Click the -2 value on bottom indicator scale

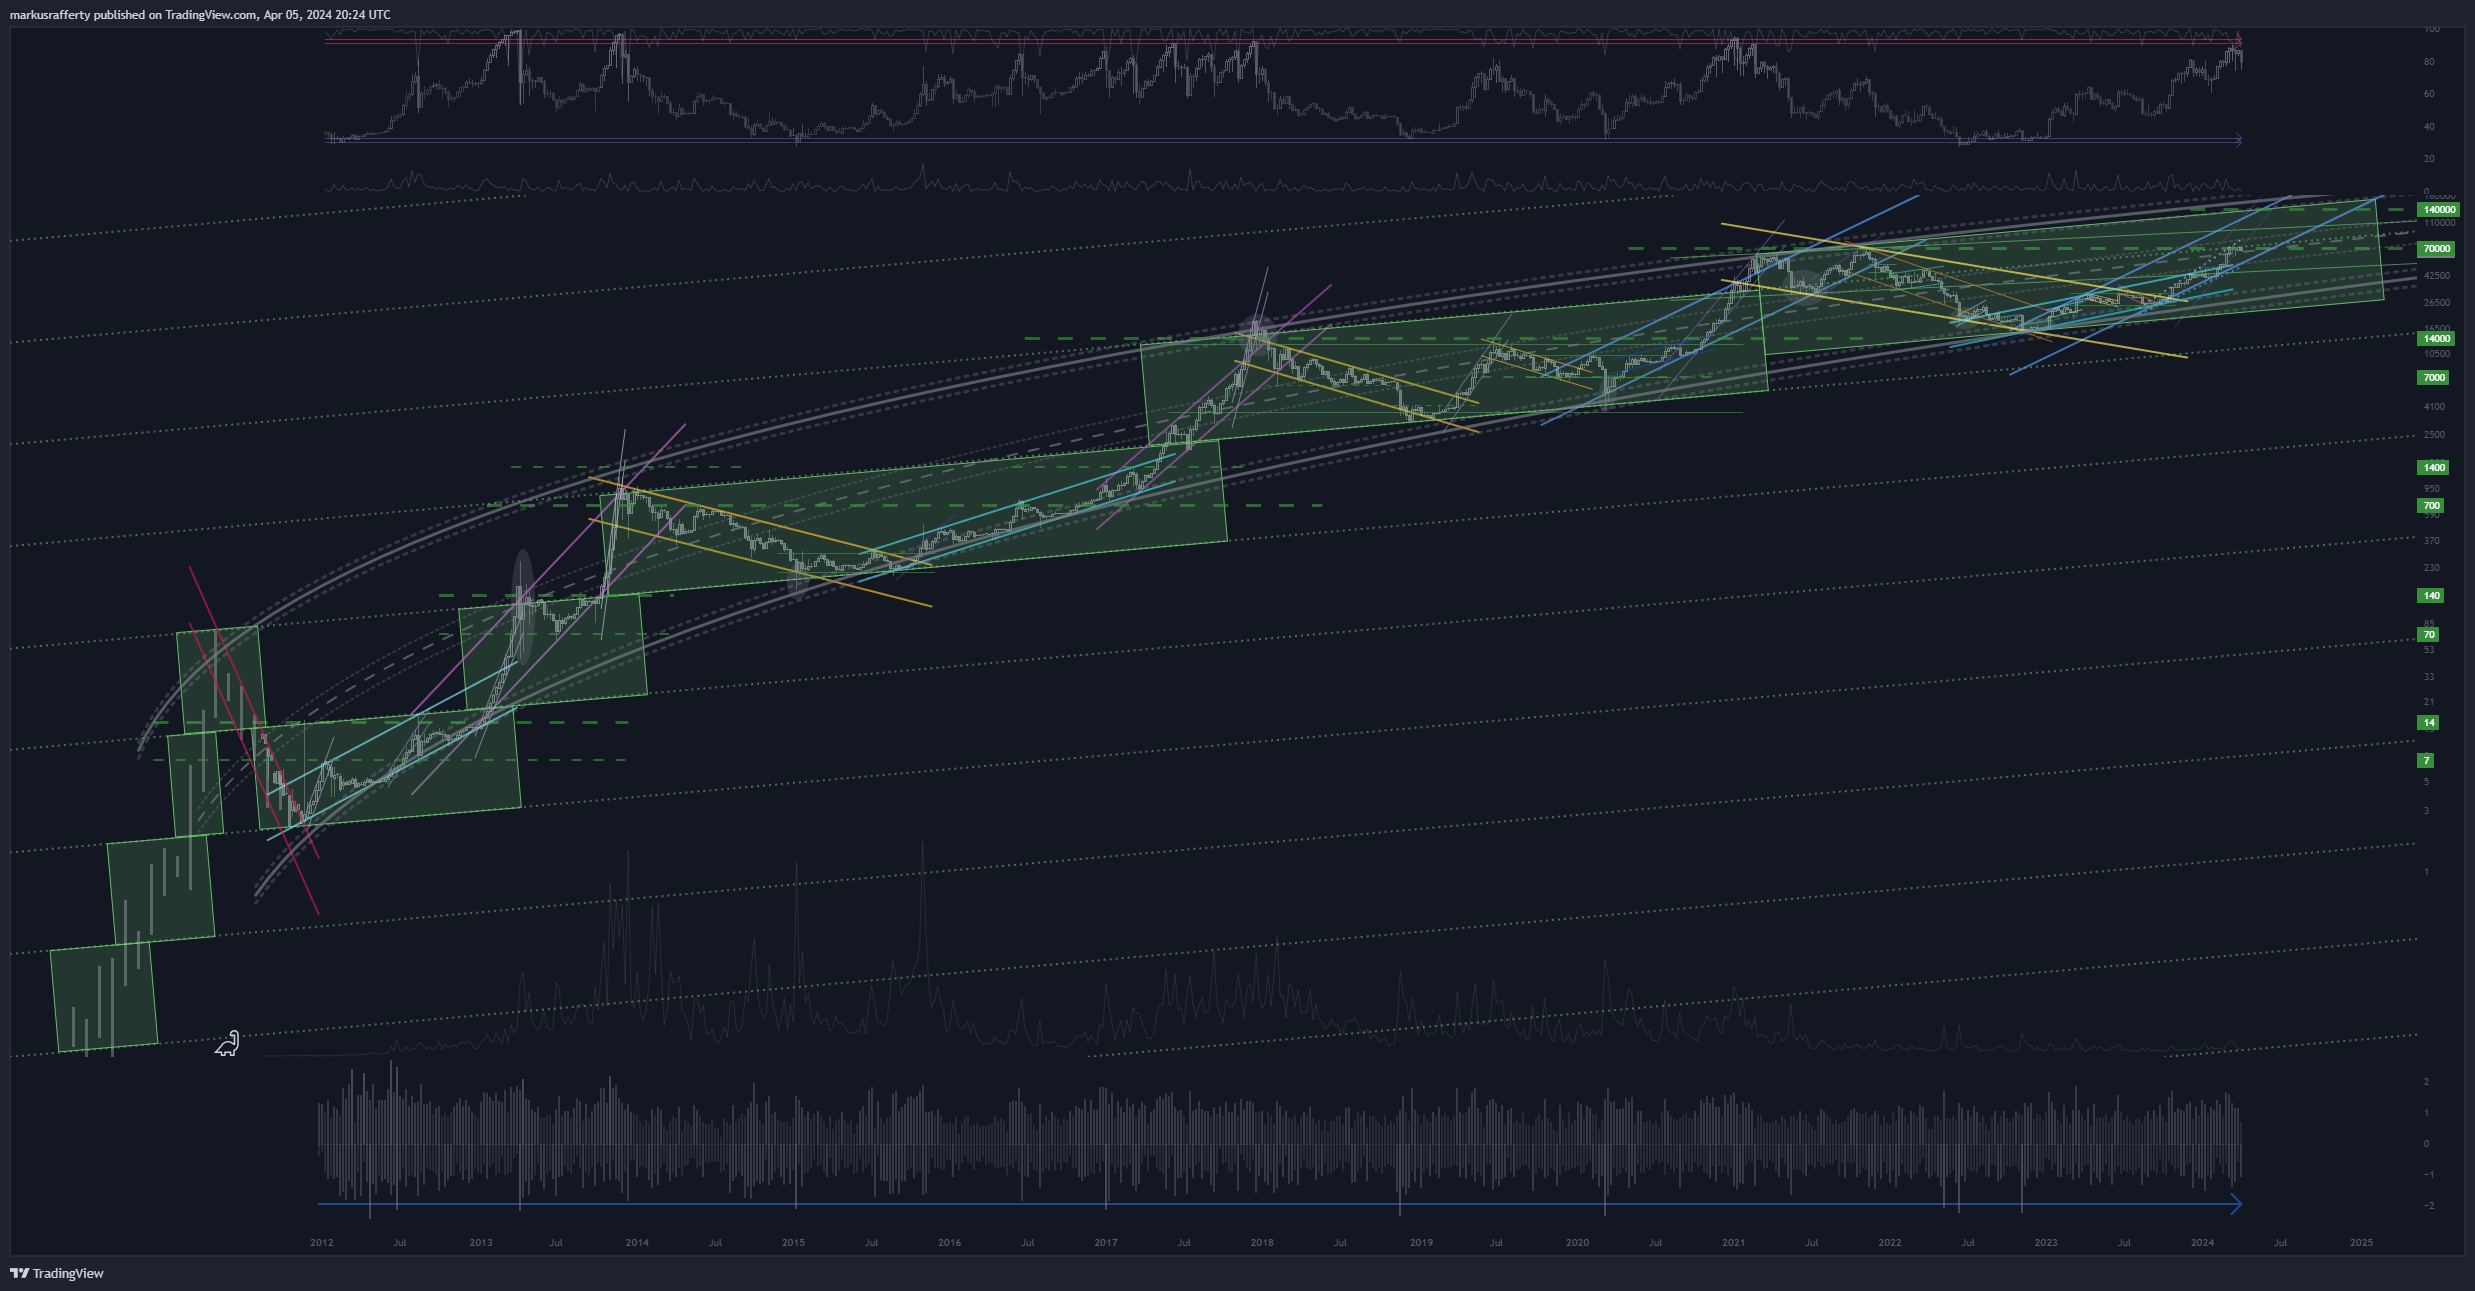click(2429, 1206)
